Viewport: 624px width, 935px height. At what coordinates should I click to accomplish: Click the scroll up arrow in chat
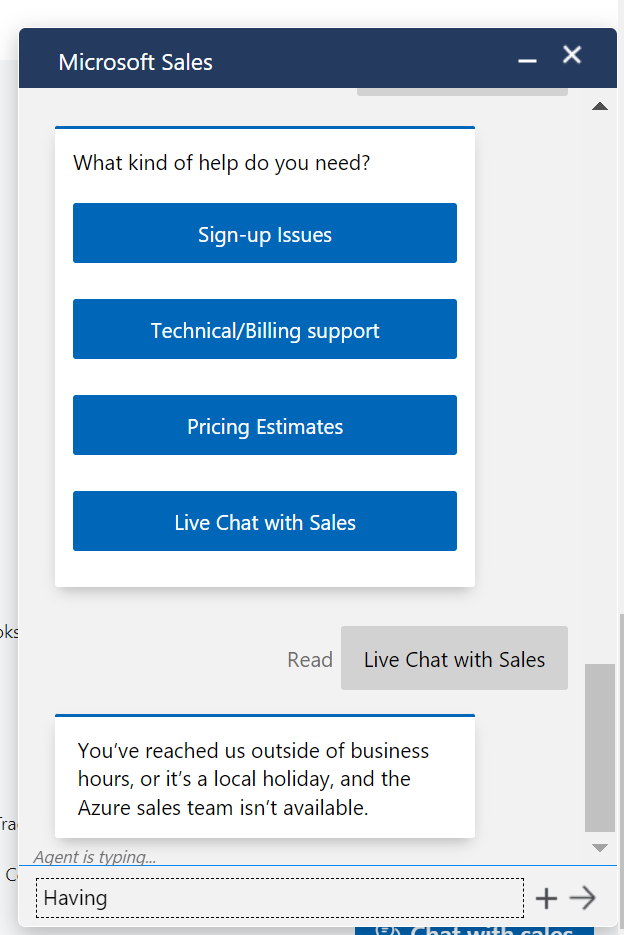[600, 107]
